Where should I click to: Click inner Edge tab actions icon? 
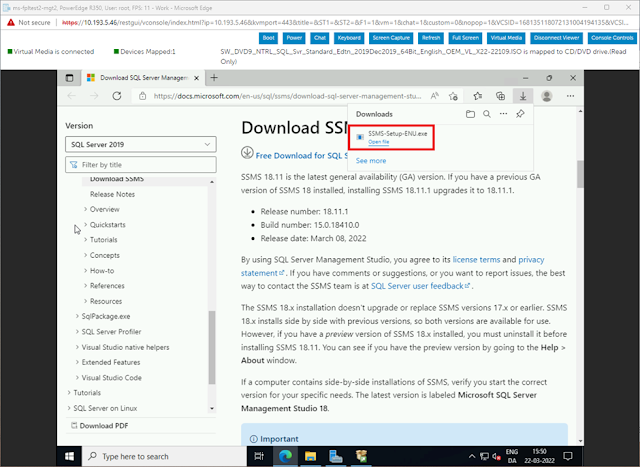(69, 78)
